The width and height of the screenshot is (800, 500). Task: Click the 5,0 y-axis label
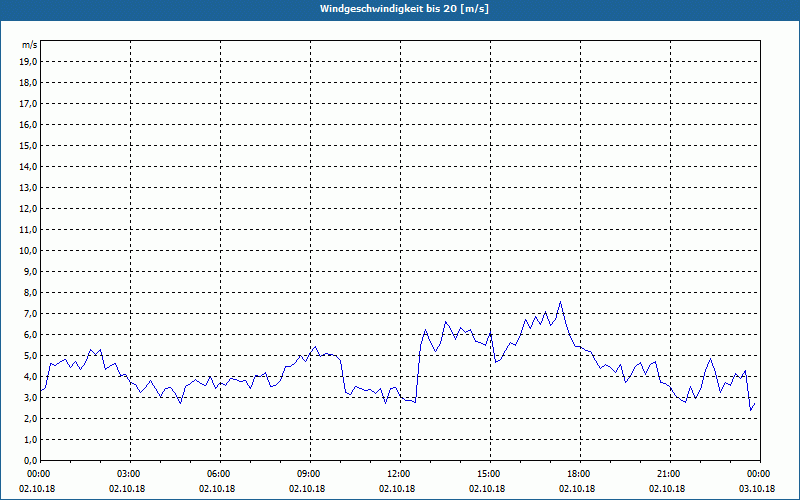(x=30, y=356)
